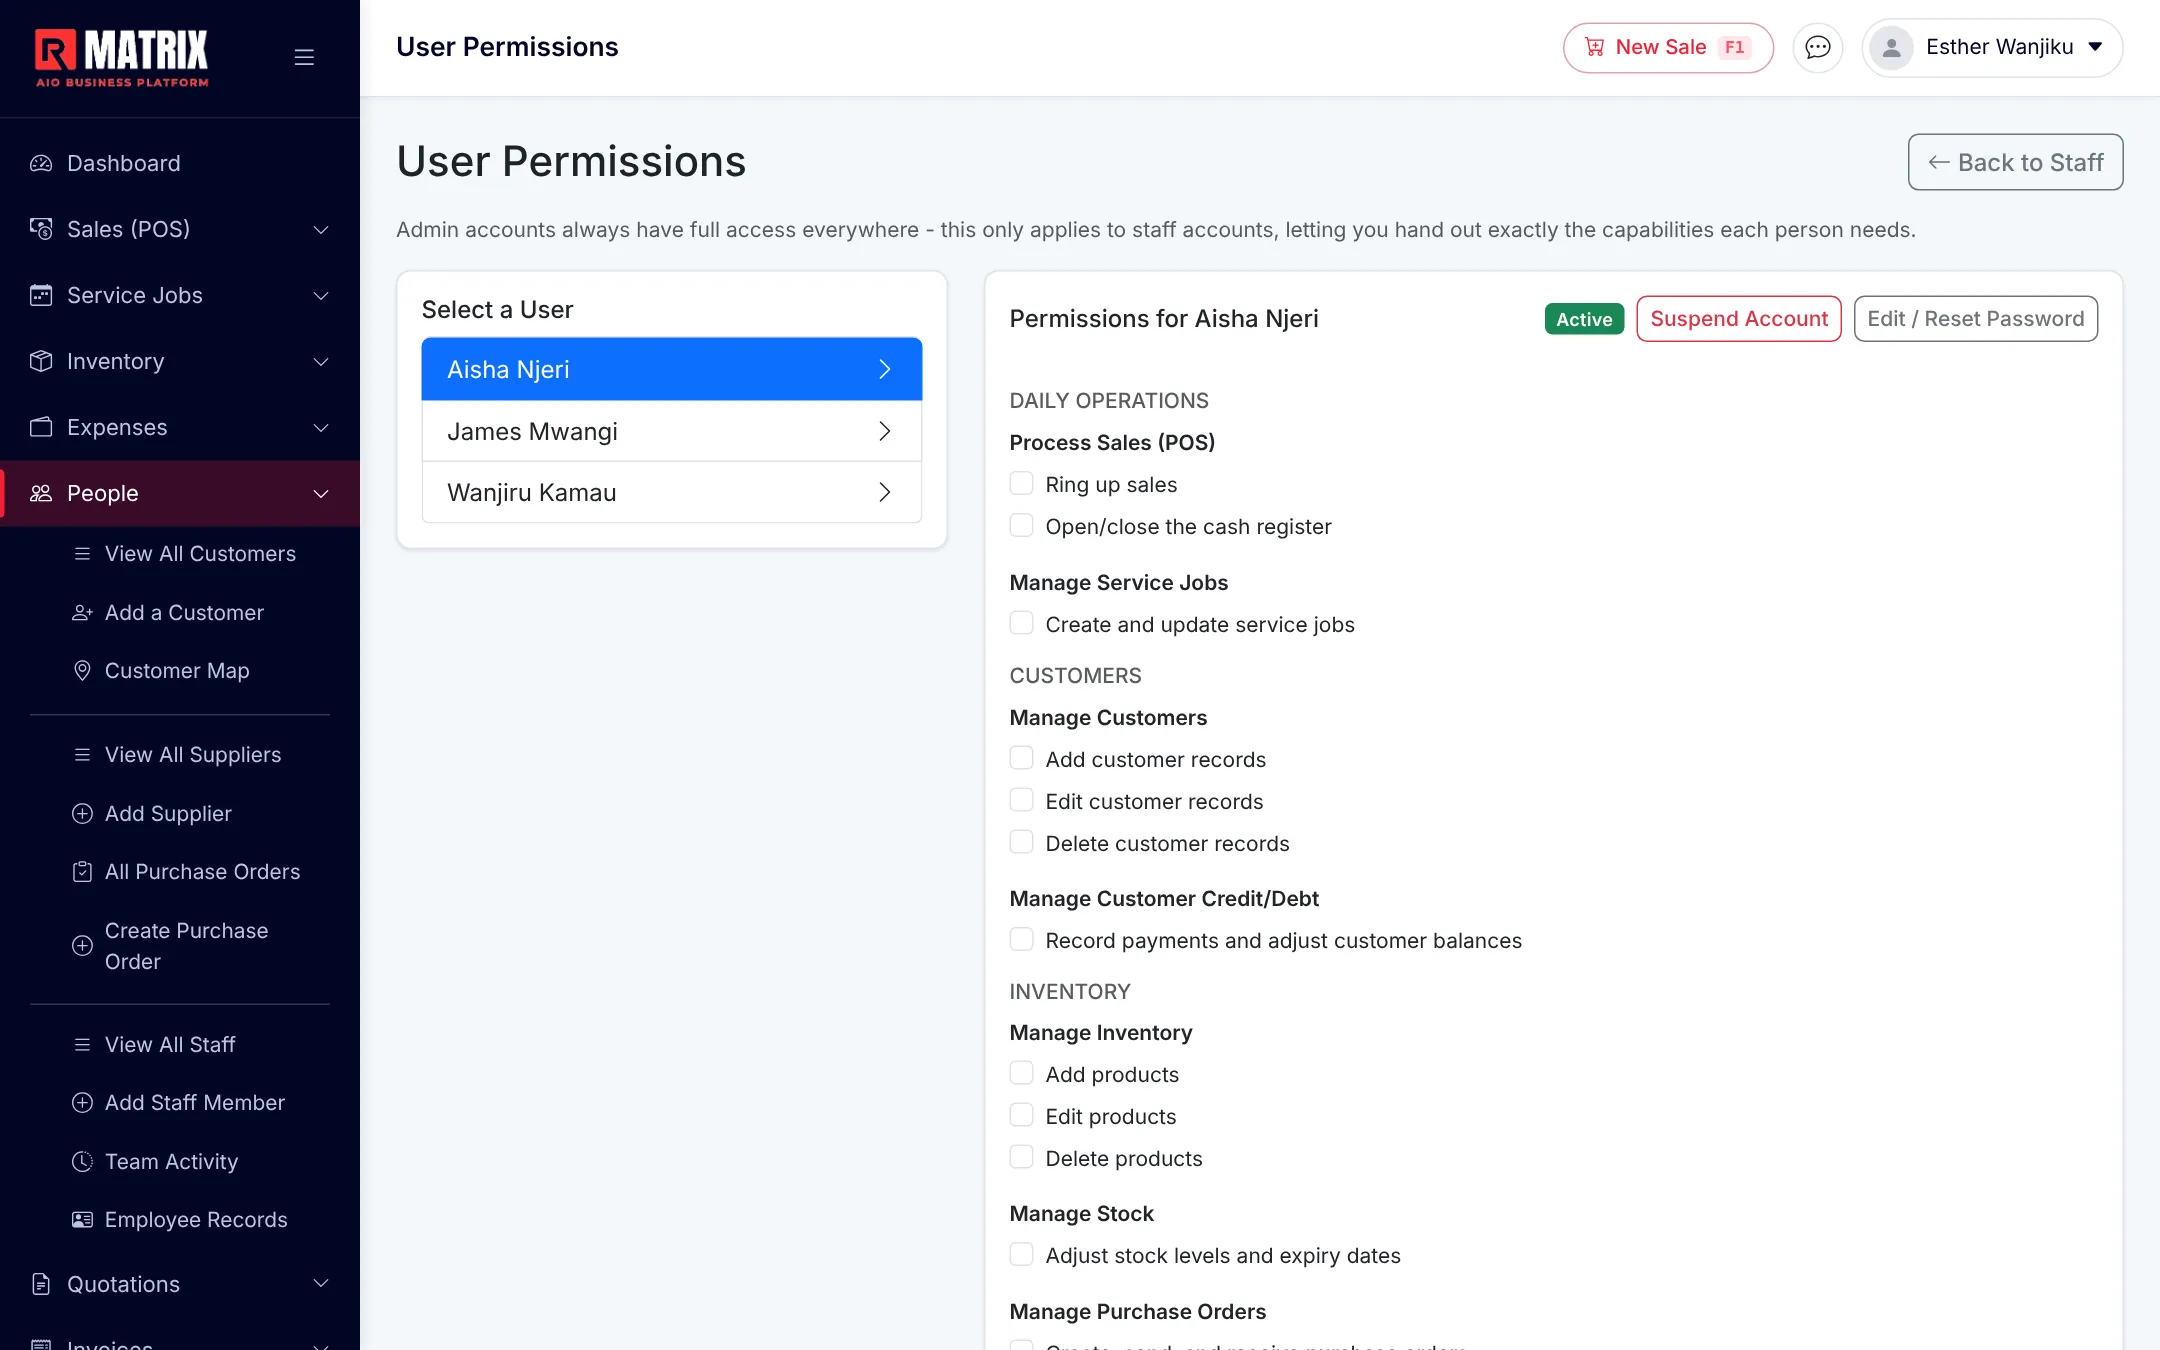
Task: Check Create and update service jobs
Action: 1021,624
